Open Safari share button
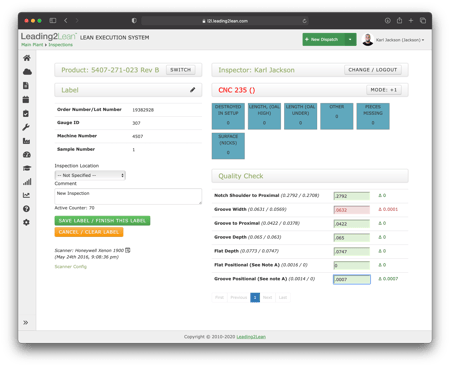The width and height of the screenshot is (450, 367). coord(399,21)
